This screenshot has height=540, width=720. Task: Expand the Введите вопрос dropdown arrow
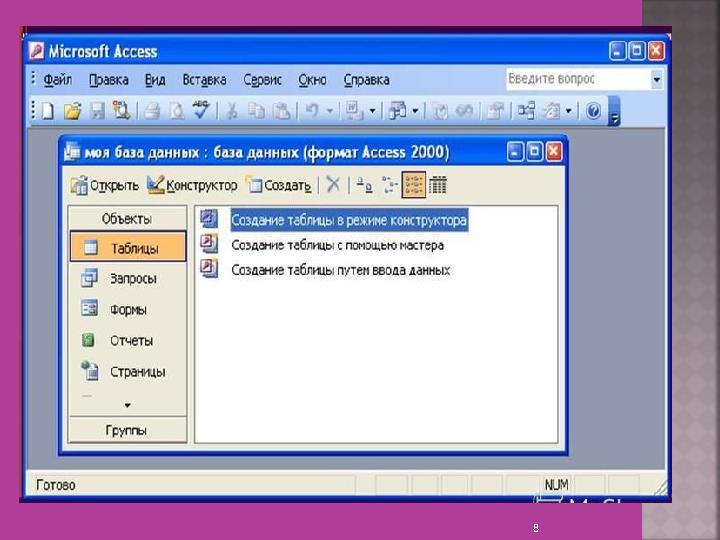657,79
